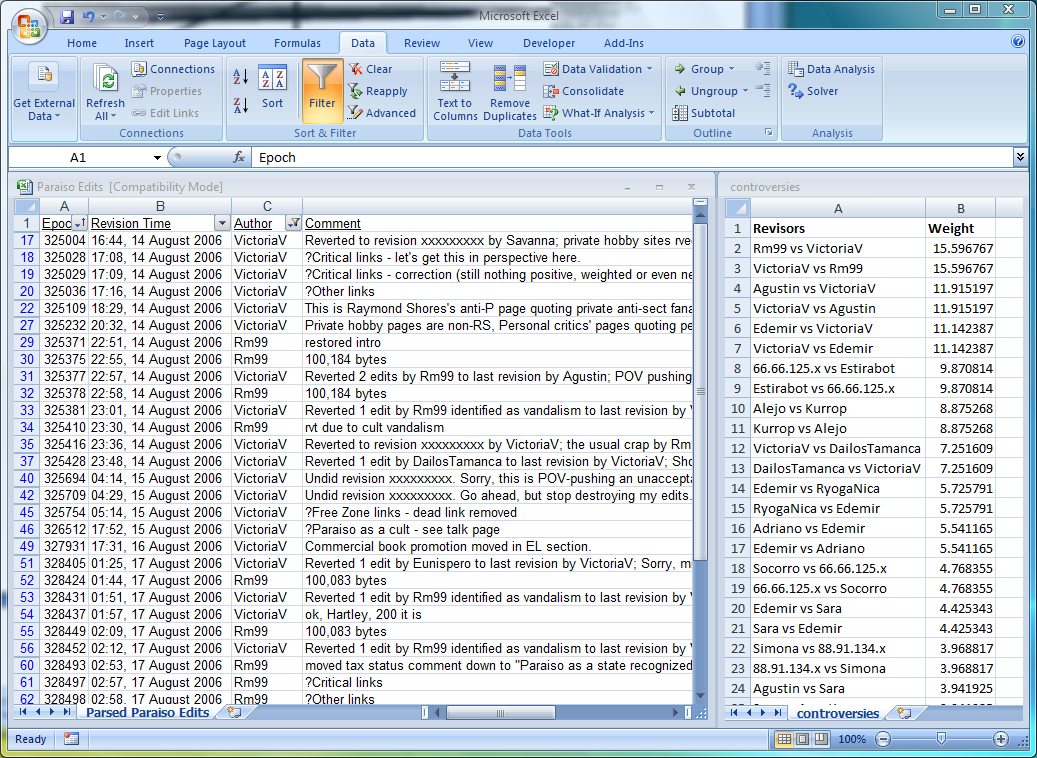Switch to the Review tab
The image size is (1037, 758).
[x=422, y=43]
